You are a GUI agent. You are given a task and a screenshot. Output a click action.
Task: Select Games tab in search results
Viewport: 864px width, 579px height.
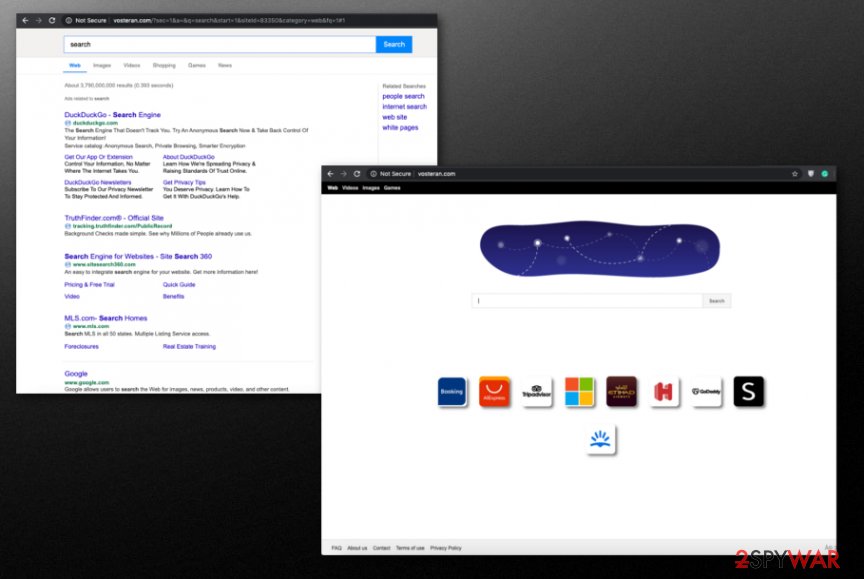[x=197, y=66]
